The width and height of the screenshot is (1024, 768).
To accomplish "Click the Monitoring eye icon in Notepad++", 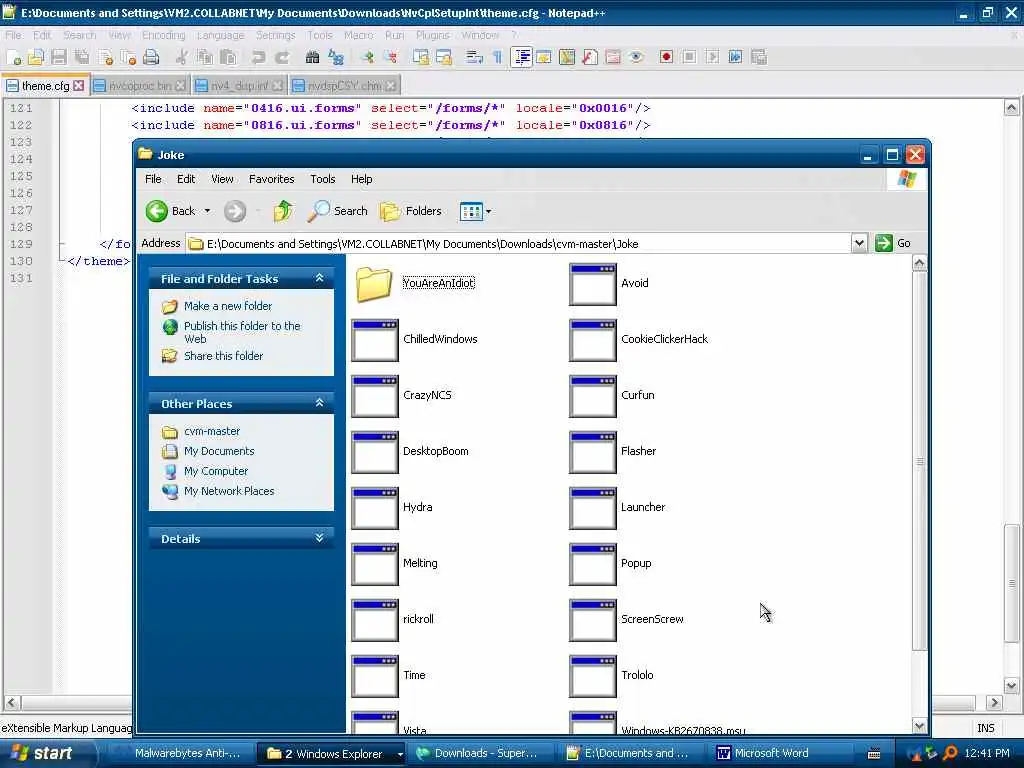I will (636, 57).
